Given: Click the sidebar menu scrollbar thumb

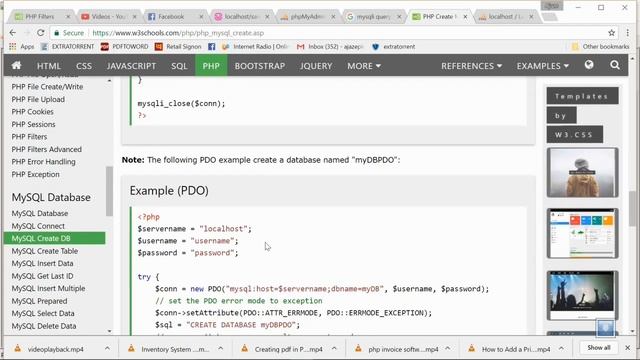Looking at the screenshot, I should 109,191.
